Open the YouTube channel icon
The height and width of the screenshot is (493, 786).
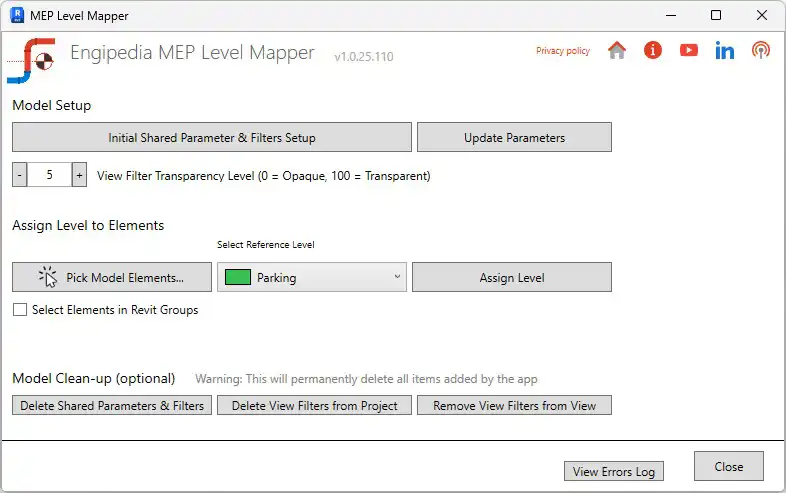point(689,50)
